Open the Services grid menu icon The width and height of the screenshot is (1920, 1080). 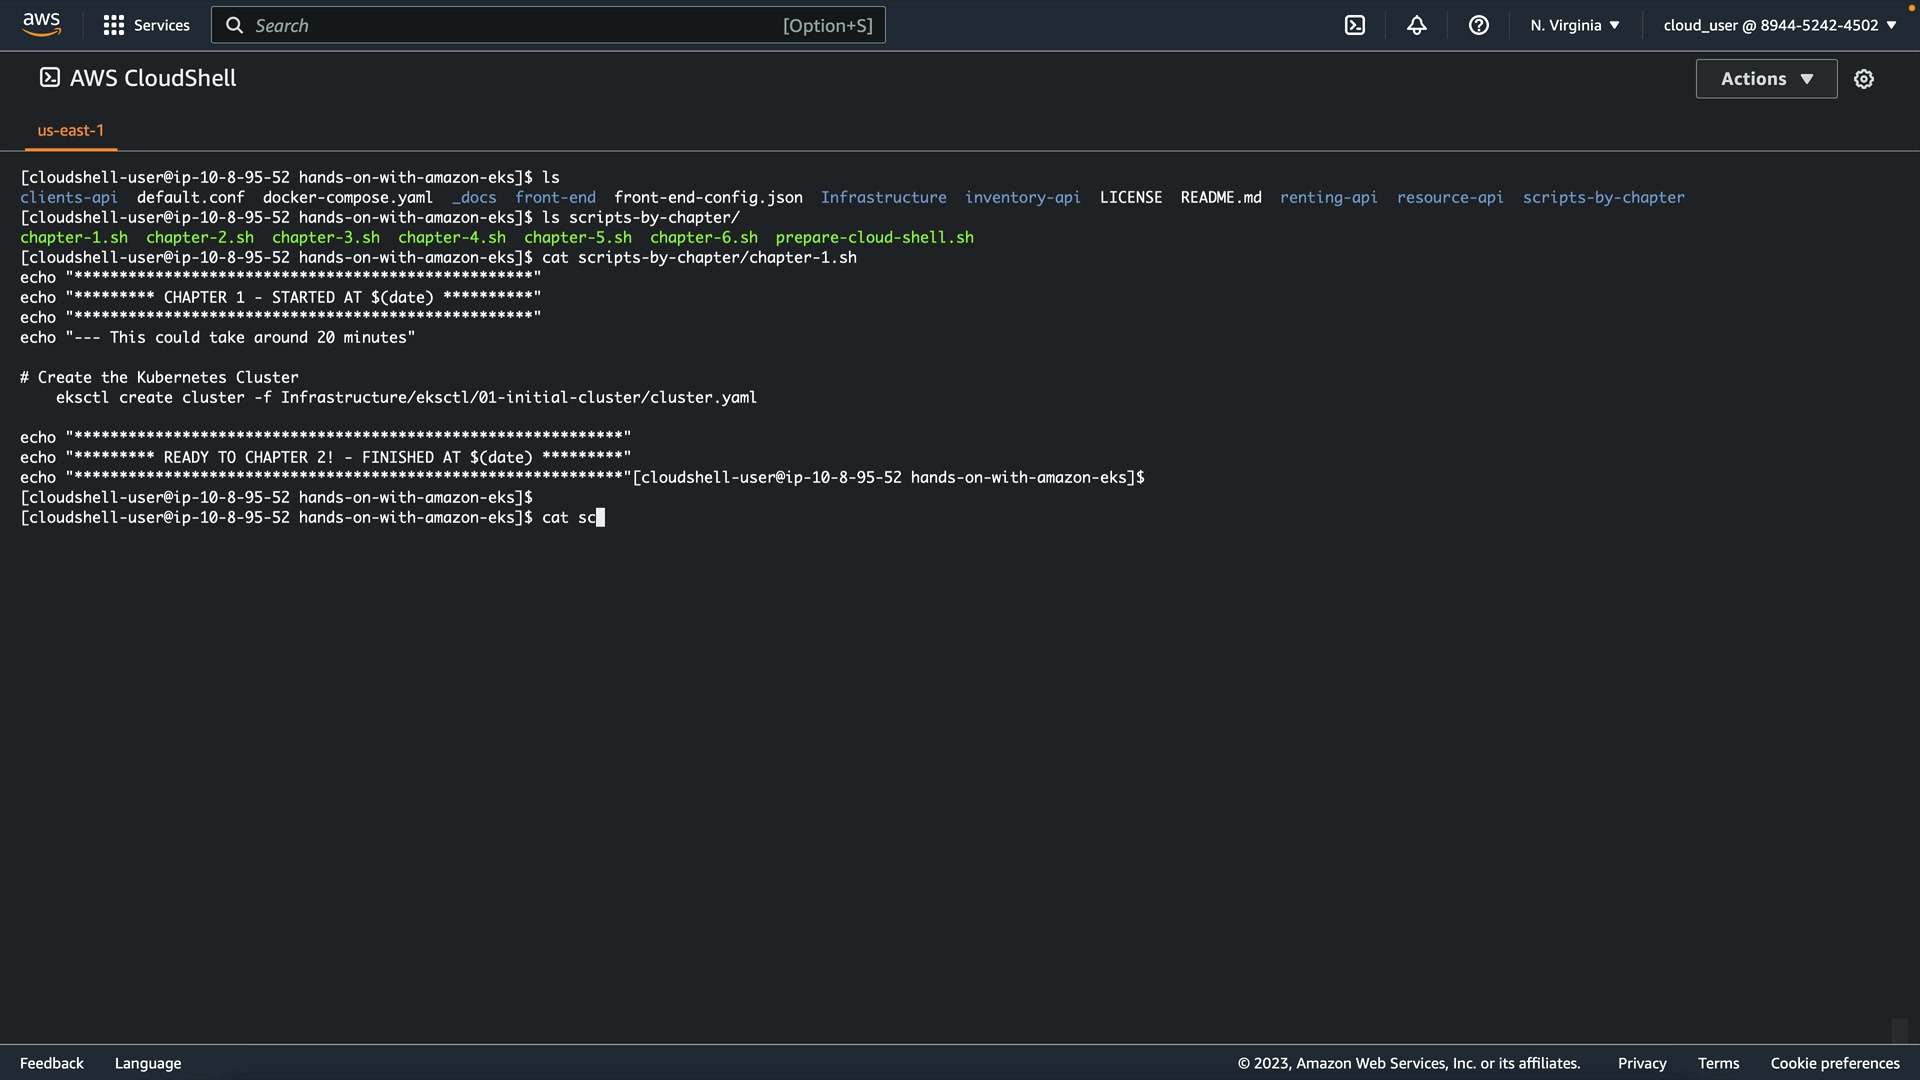click(114, 25)
